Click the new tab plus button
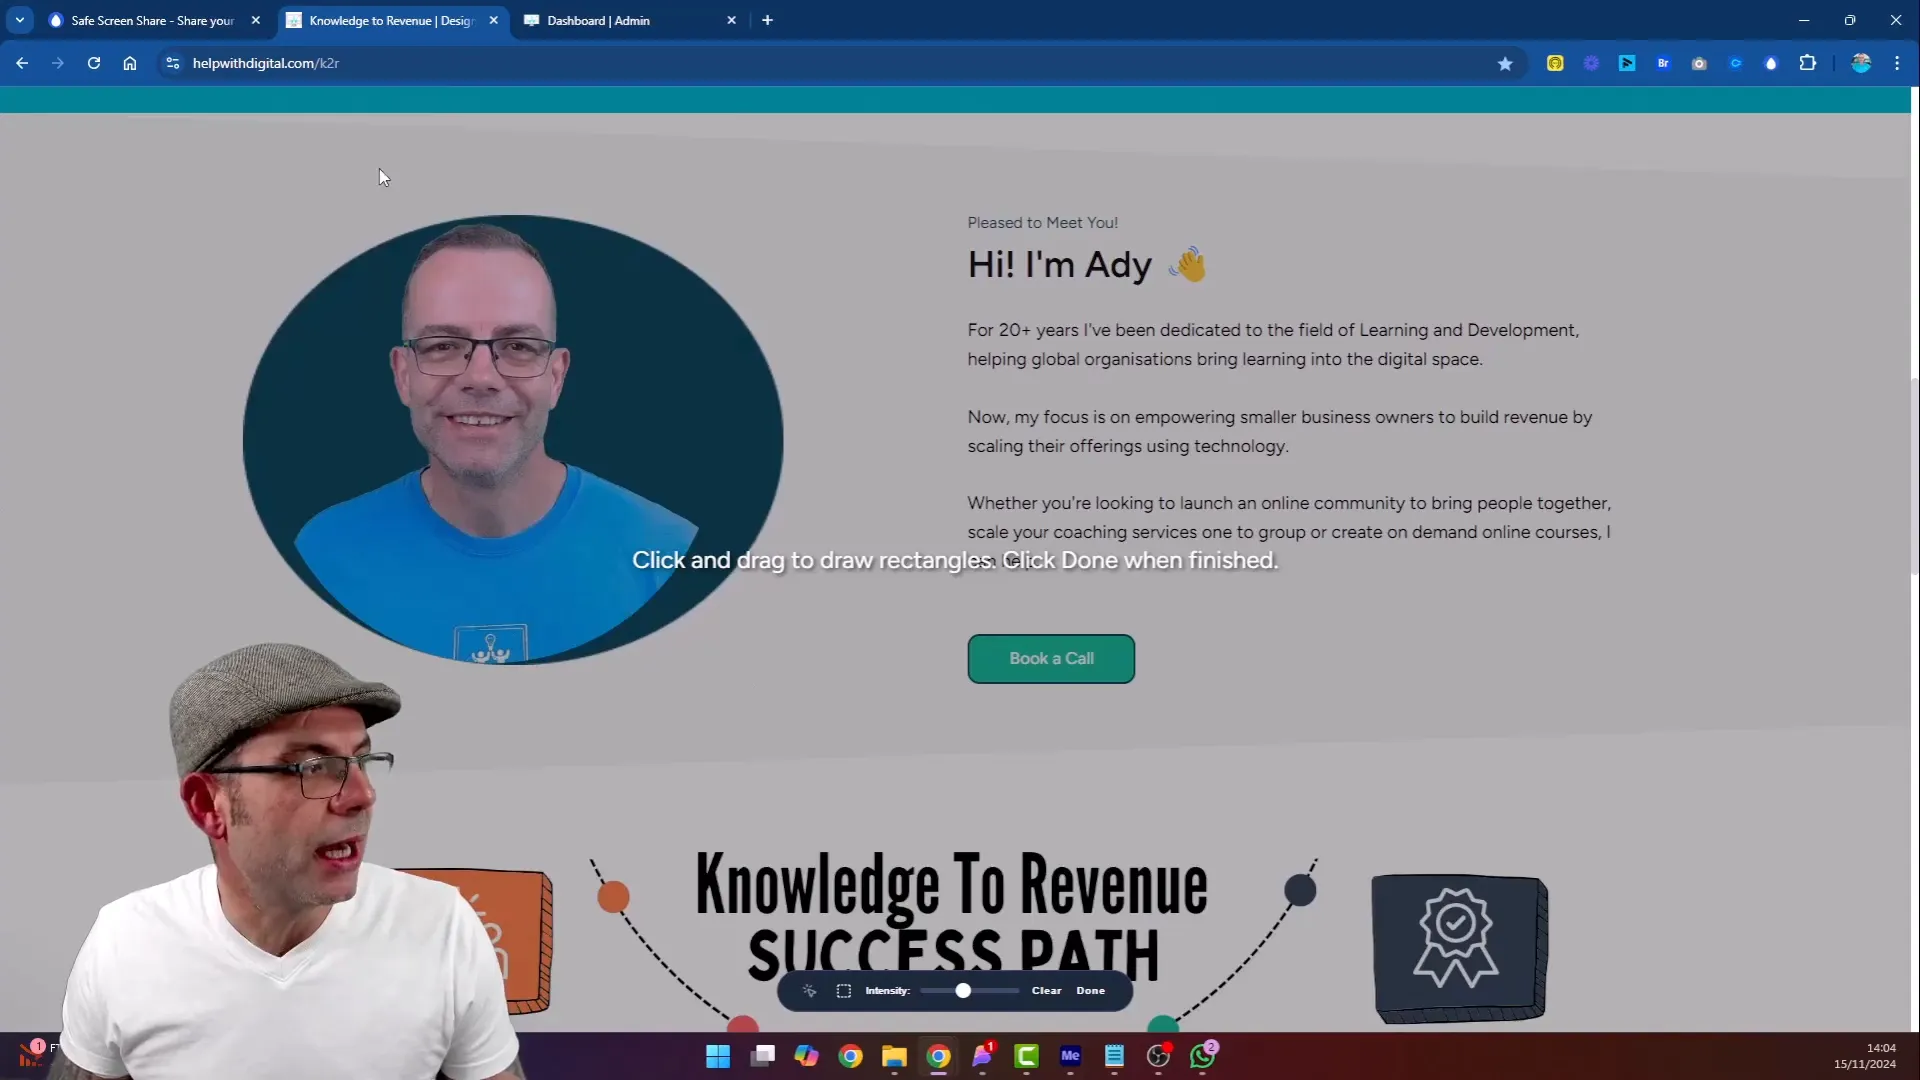Screen dimensions: 1920x1080 click(x=769, y=20)
